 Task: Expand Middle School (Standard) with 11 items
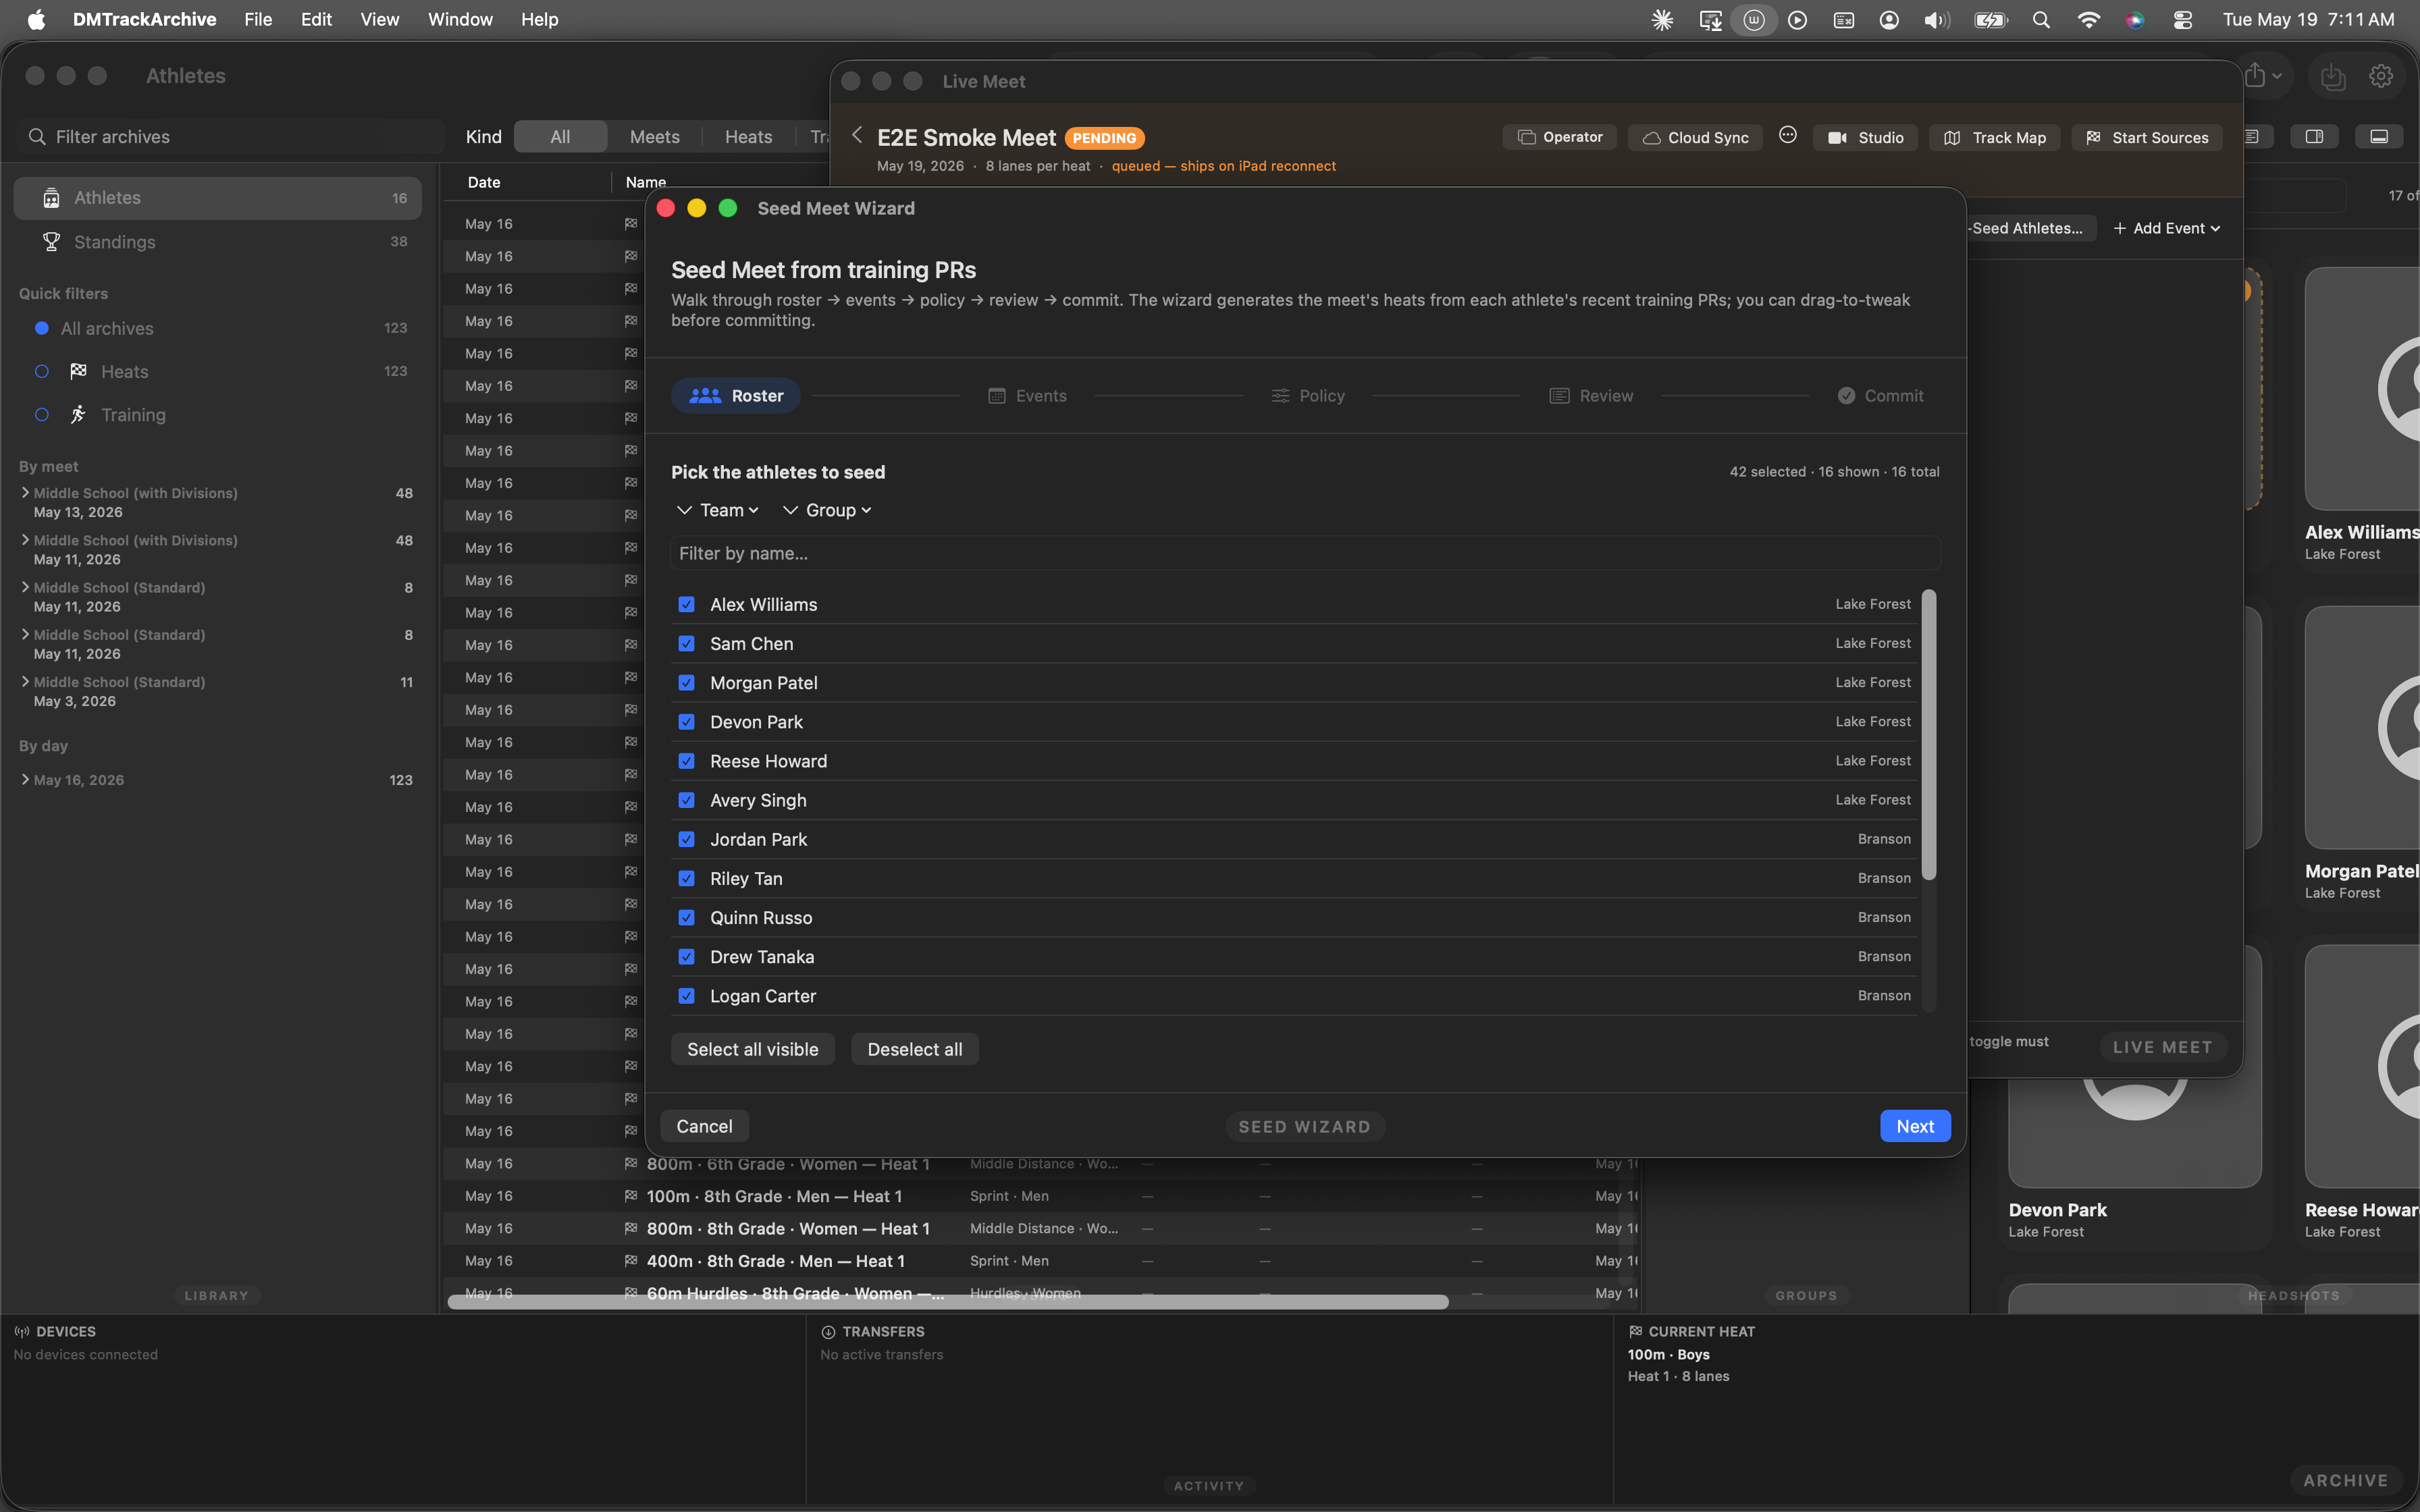click(x=25, y=681)
